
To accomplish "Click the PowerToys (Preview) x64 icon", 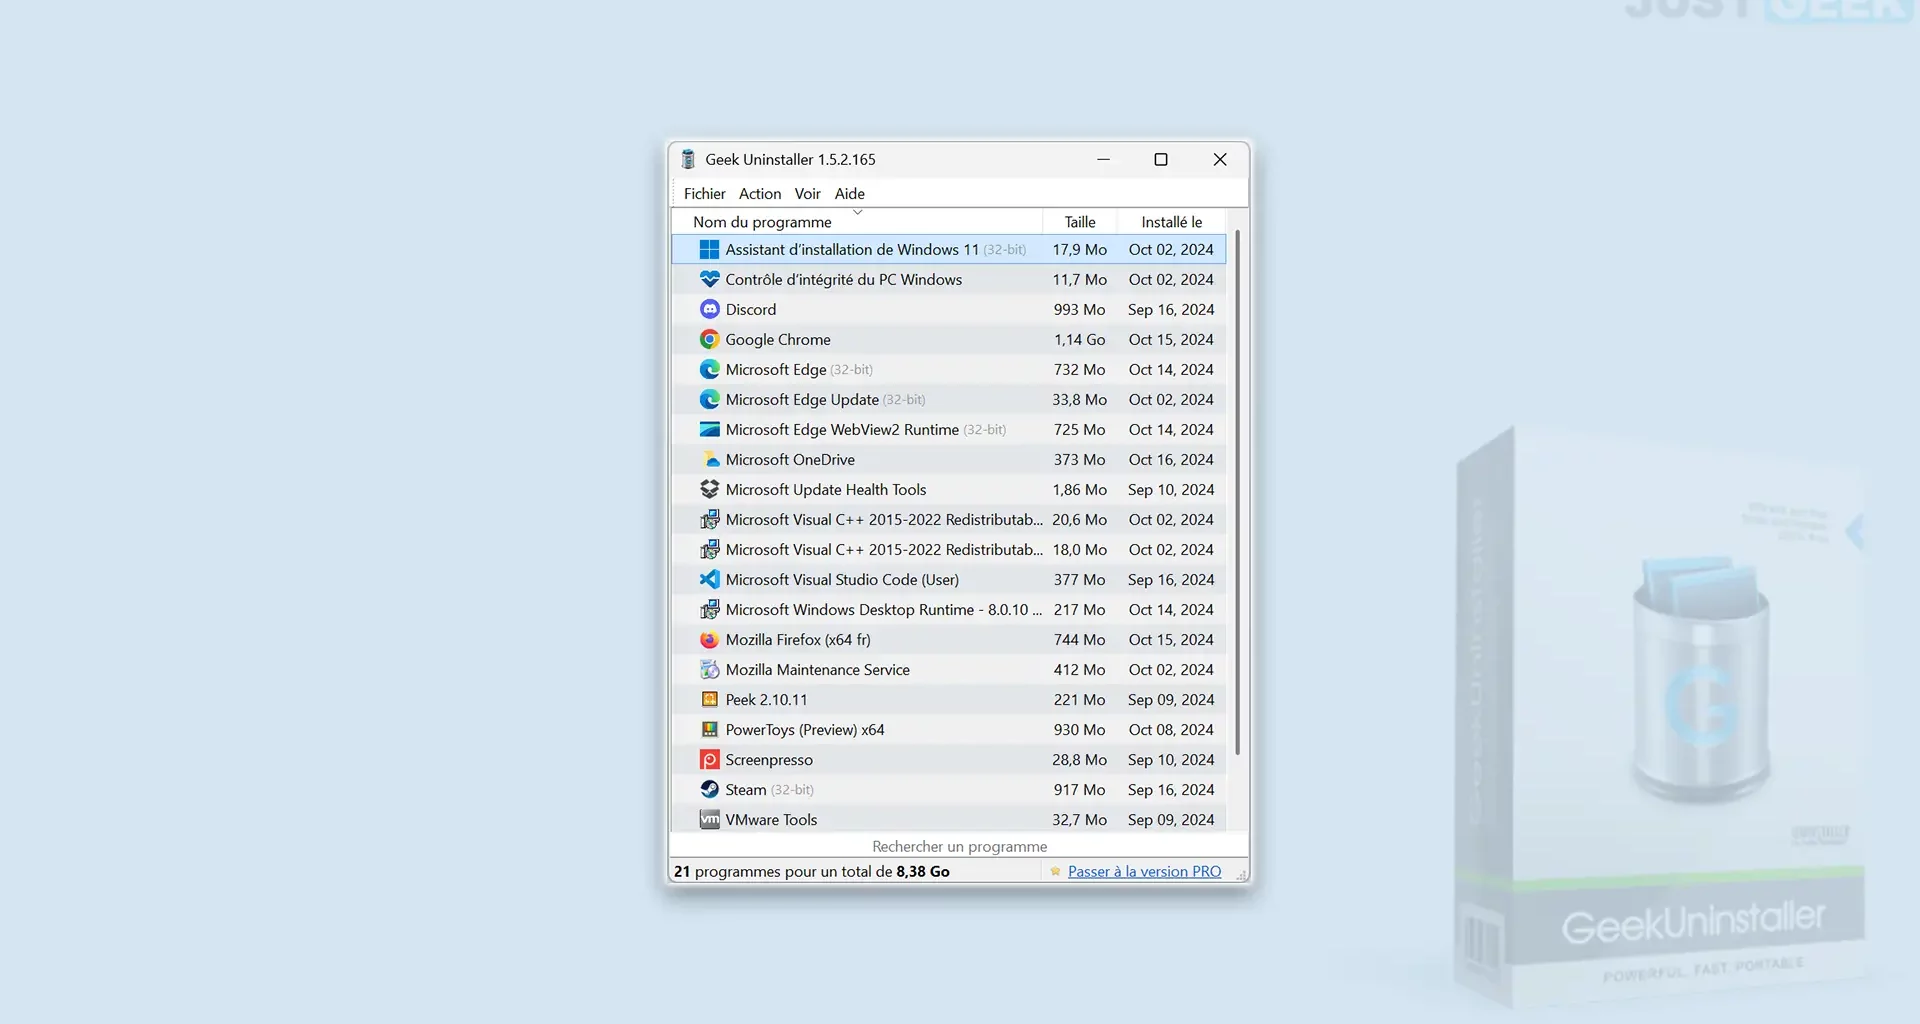I will coord(709,729).
